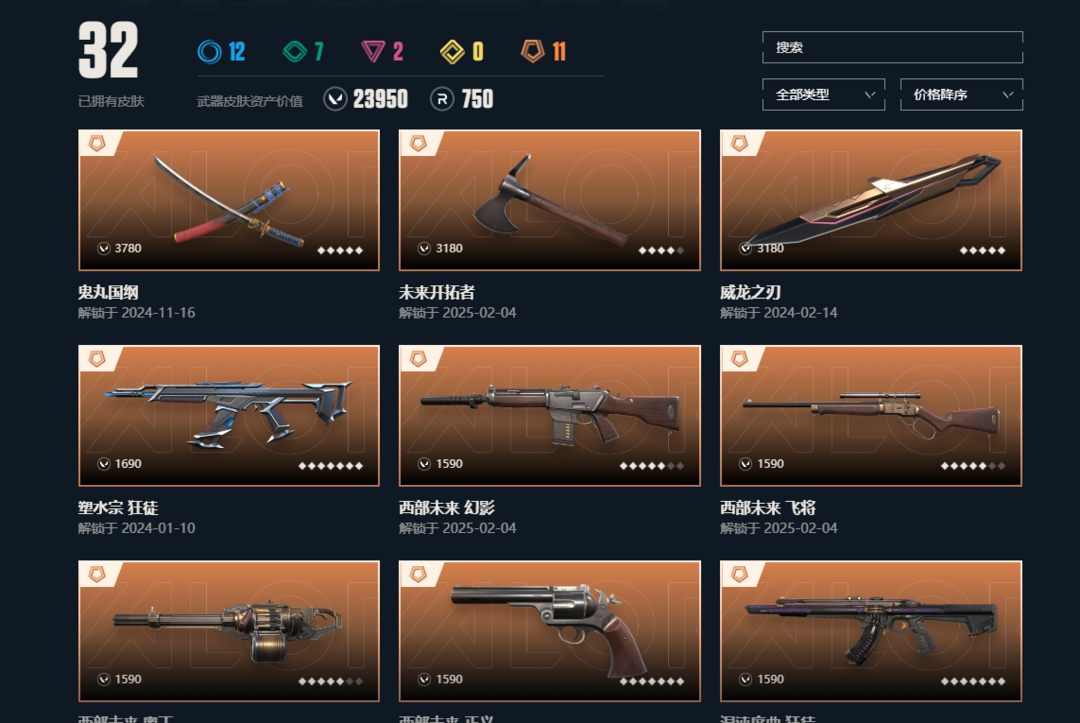Viewport: 1080px width, 723px height.
Task: Open the 价格降序 sort dropdown
Action: point(962,94)
